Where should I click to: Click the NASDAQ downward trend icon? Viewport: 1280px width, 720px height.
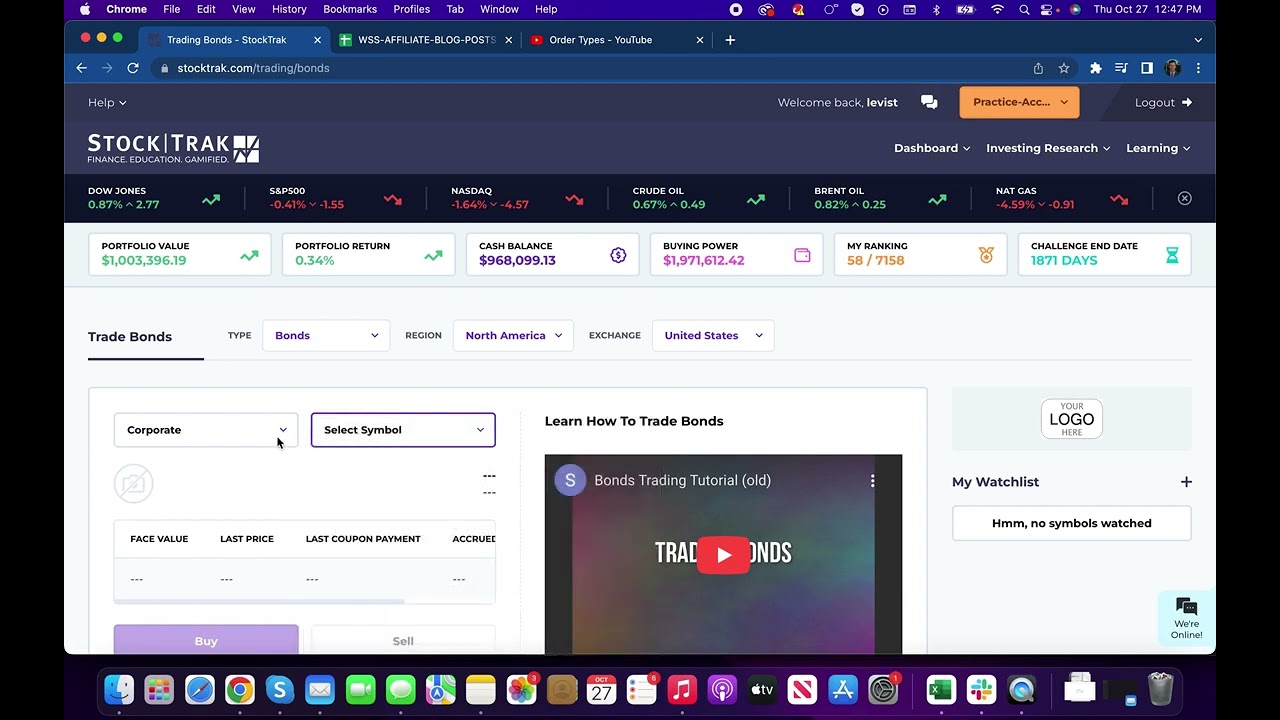point(574,200)
